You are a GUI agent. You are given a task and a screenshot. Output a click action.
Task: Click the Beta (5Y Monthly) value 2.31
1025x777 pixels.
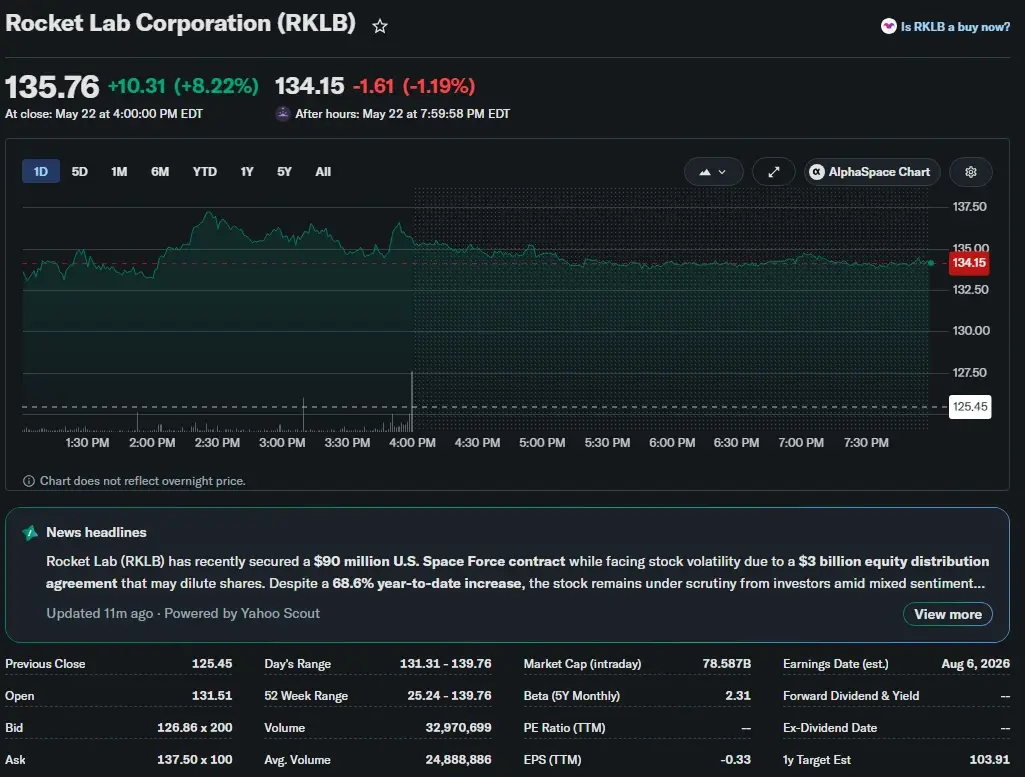coord(737,695)
